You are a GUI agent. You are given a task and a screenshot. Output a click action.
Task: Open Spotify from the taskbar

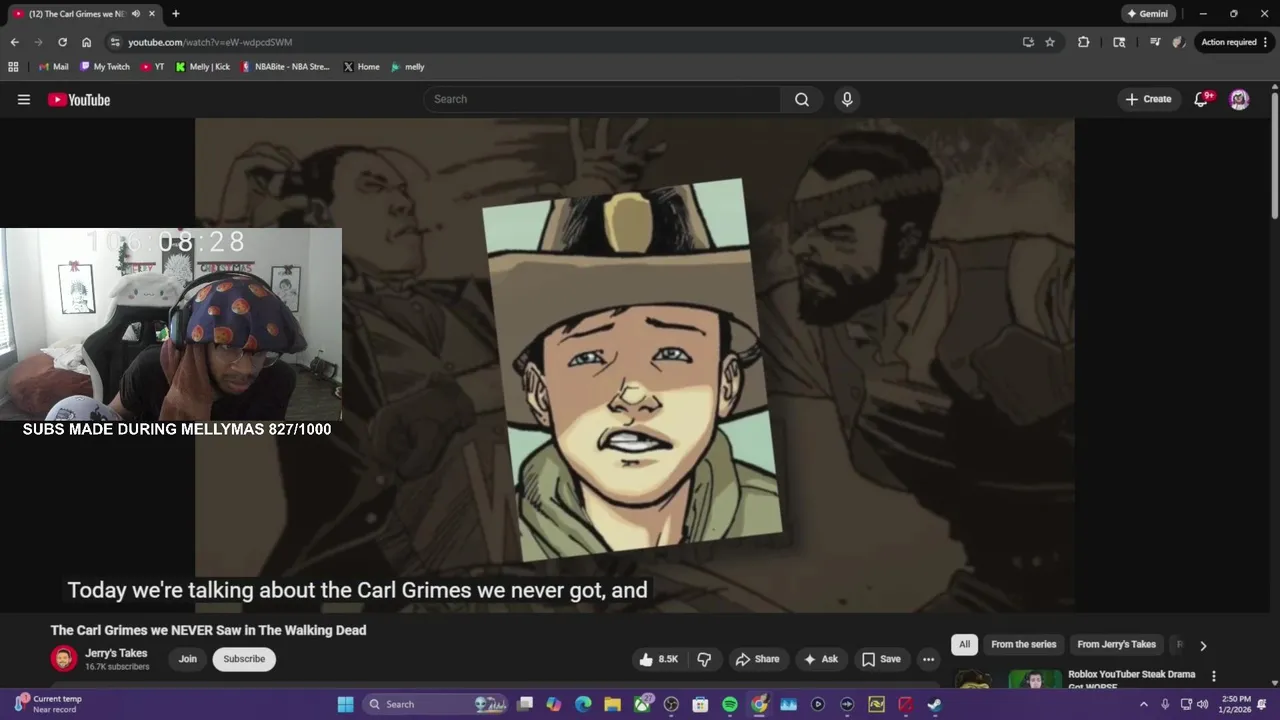[x=730, y=704]
